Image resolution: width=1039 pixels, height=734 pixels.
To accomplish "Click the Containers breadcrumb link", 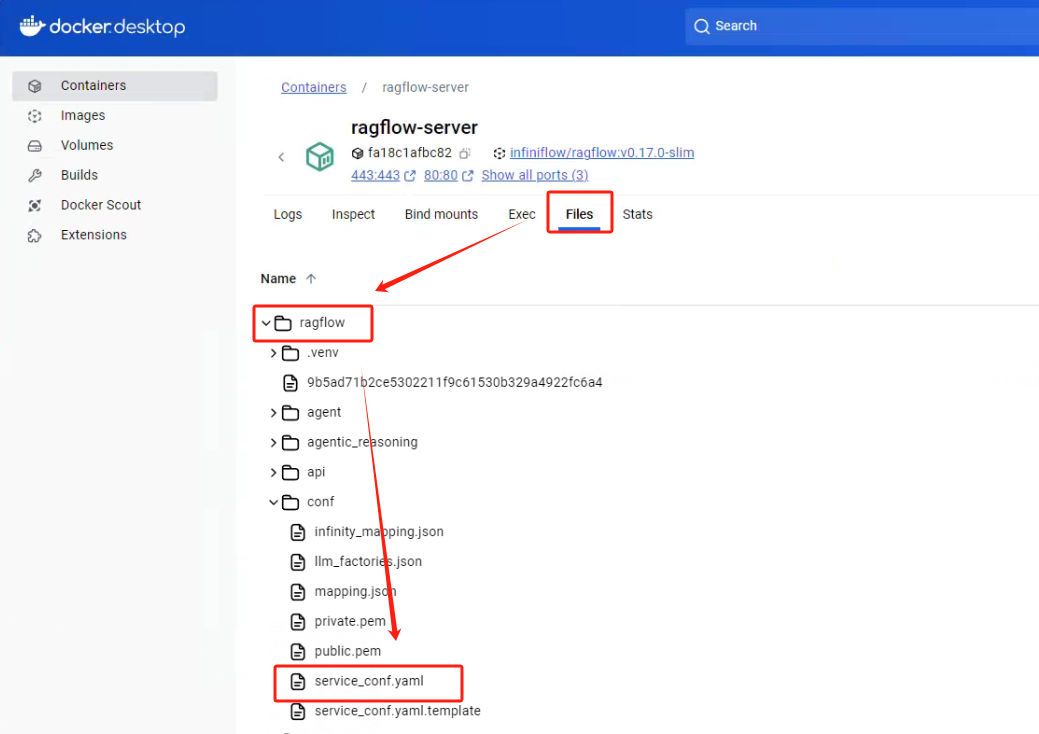I will click(x=313, y=87).
